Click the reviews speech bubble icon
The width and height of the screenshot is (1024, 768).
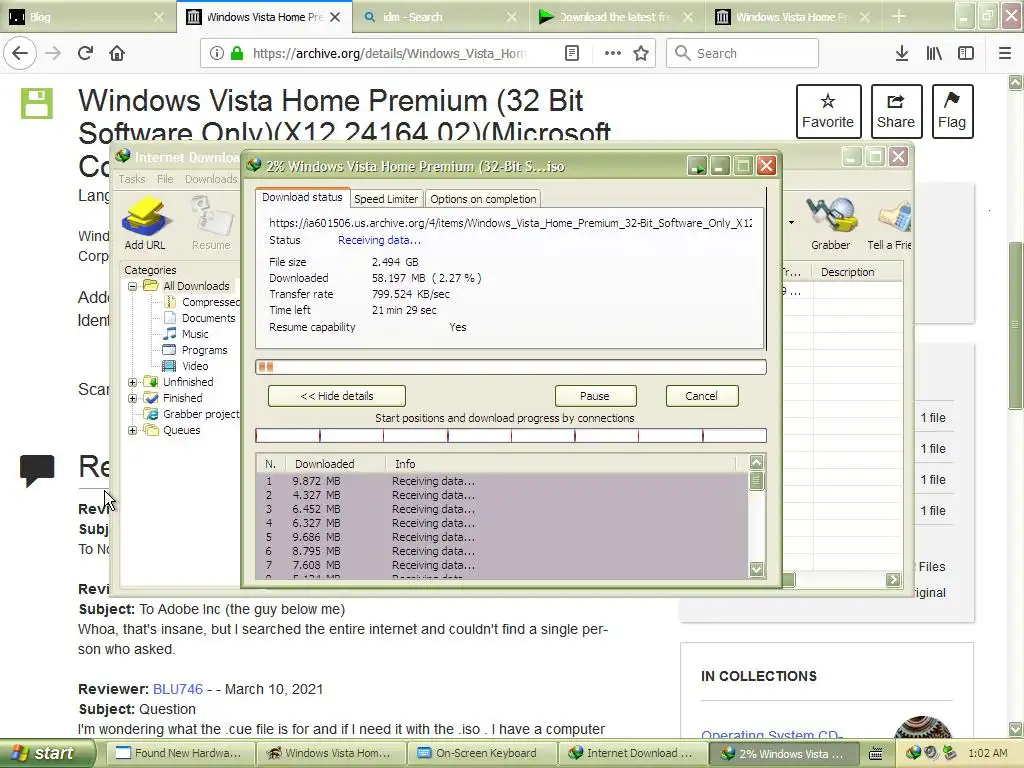point(37,470)
